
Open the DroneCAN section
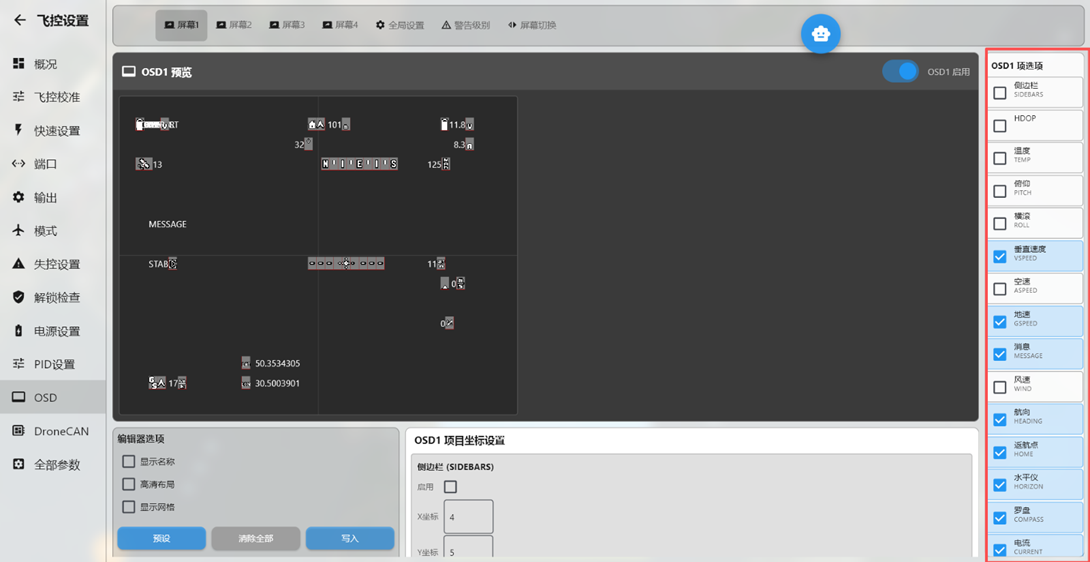coord(60,431)
